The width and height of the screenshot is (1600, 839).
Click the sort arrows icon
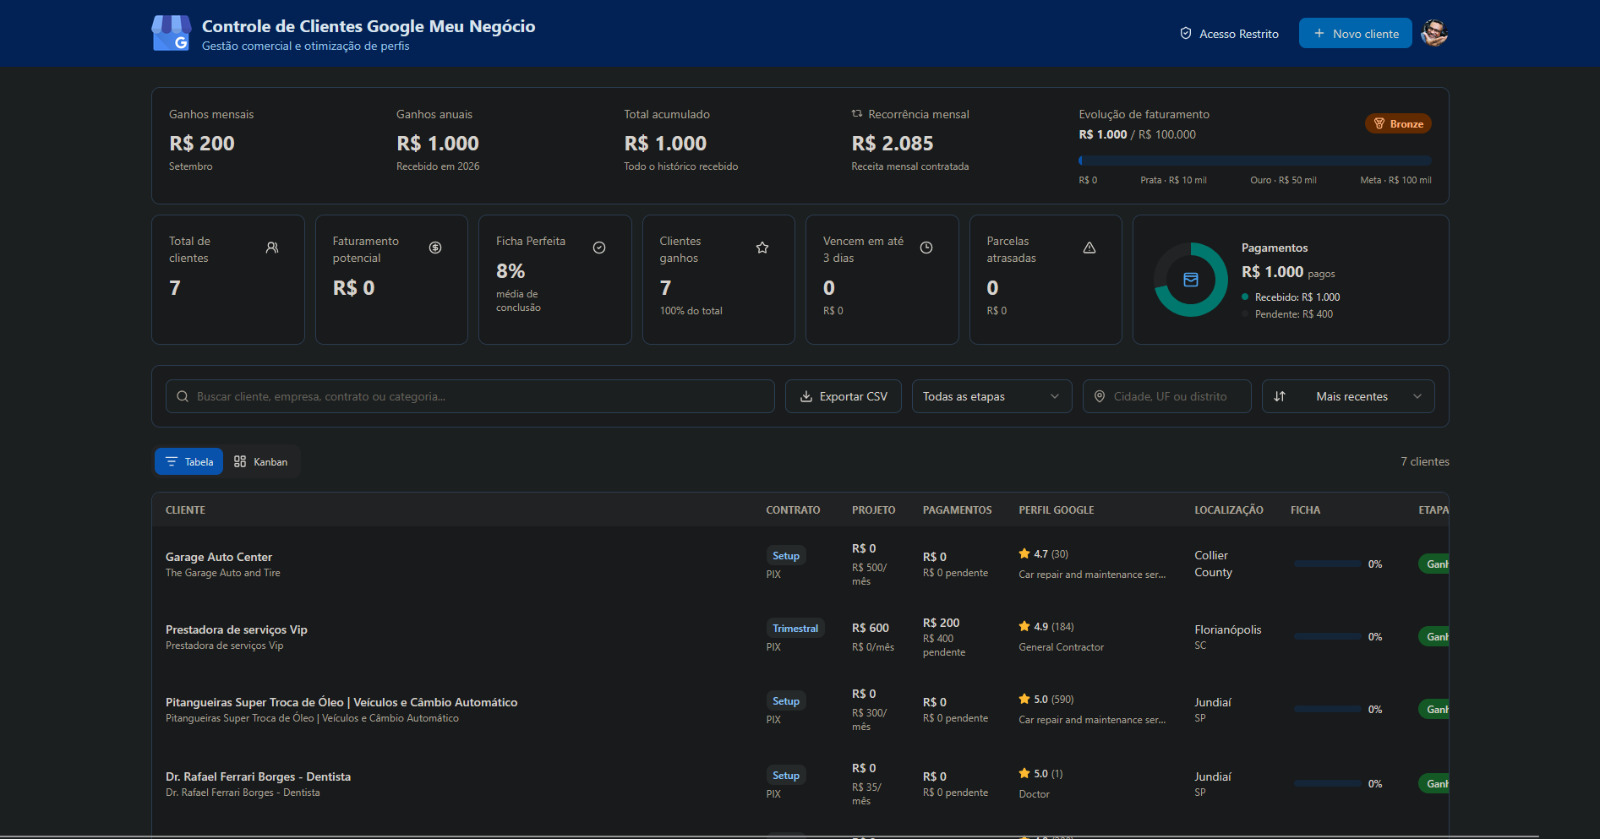click(x=1280, y=397)
